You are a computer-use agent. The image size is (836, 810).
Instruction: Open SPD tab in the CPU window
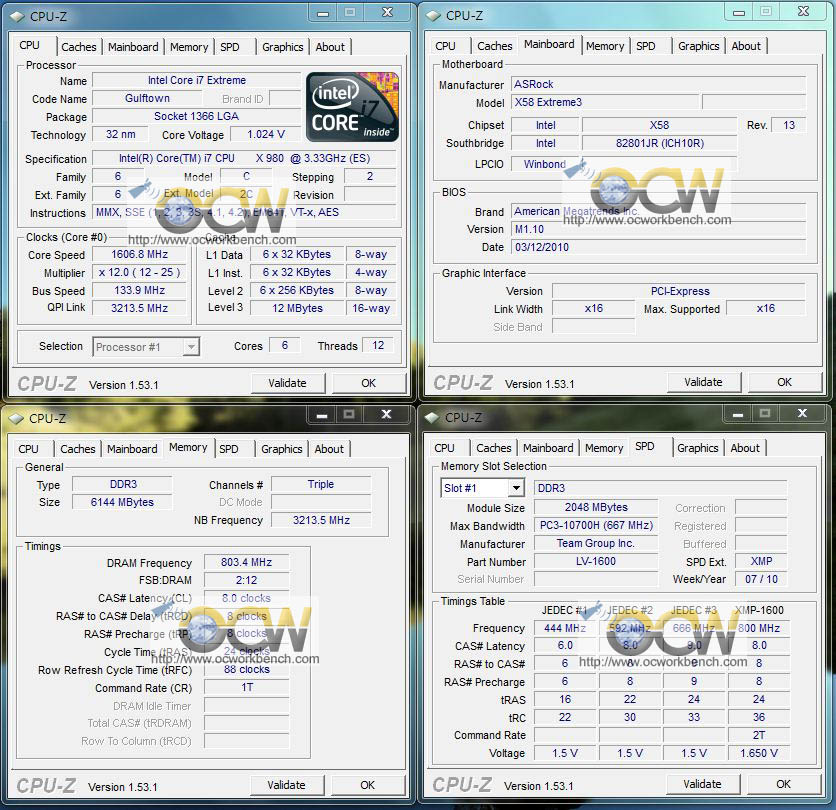click(x=230, y=47)
